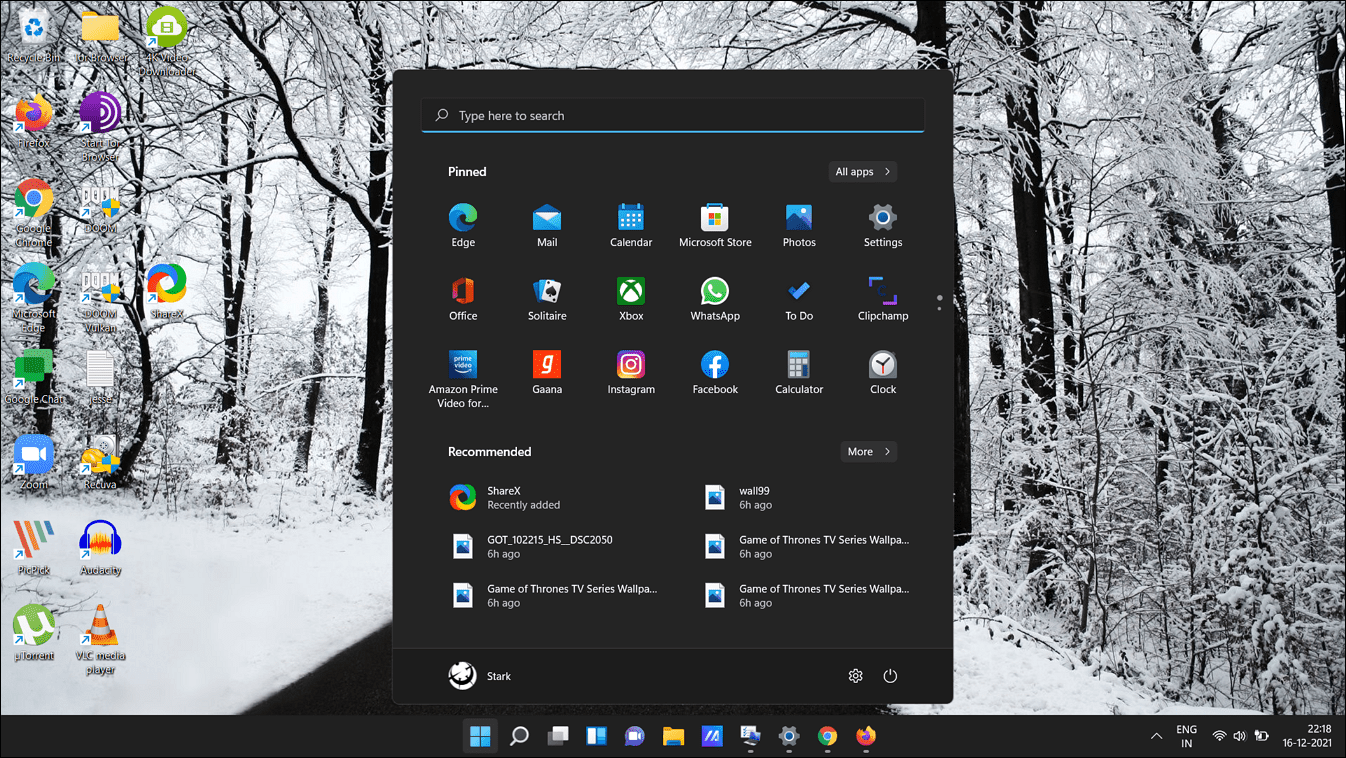
Task: Click the All apps button
Action: click(x=863, y=172)
